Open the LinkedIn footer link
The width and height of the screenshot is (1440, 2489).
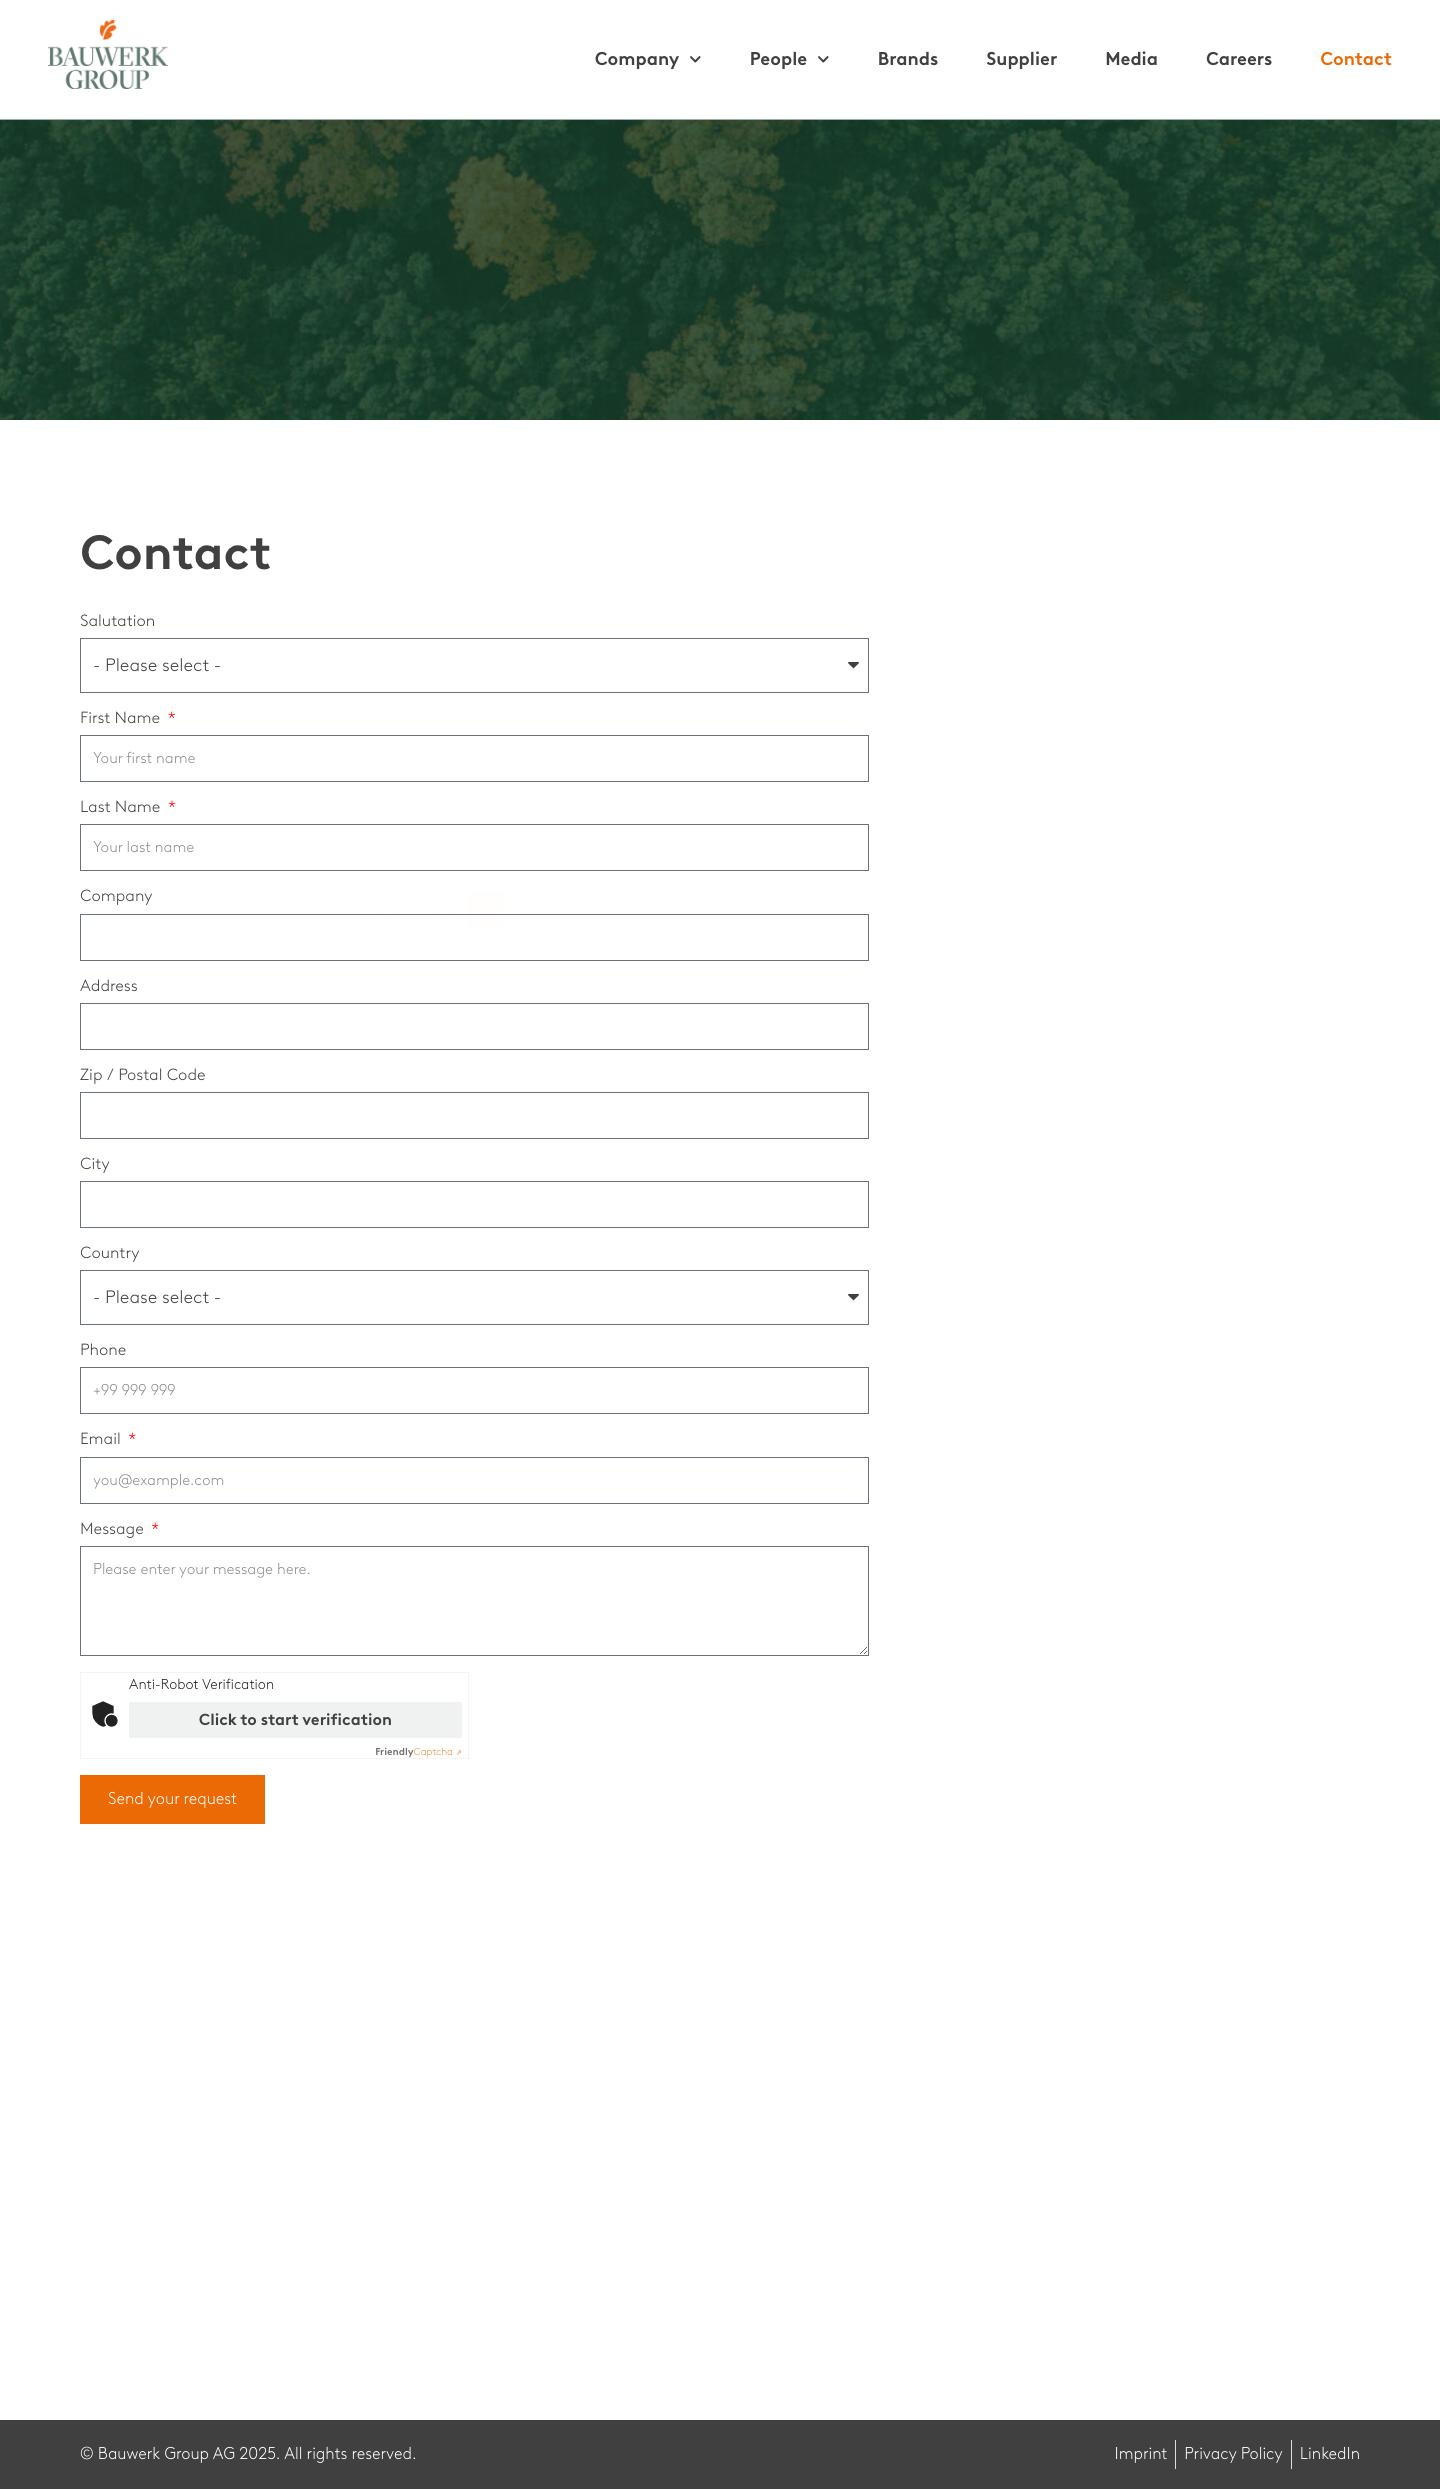click(1329, 2453)
